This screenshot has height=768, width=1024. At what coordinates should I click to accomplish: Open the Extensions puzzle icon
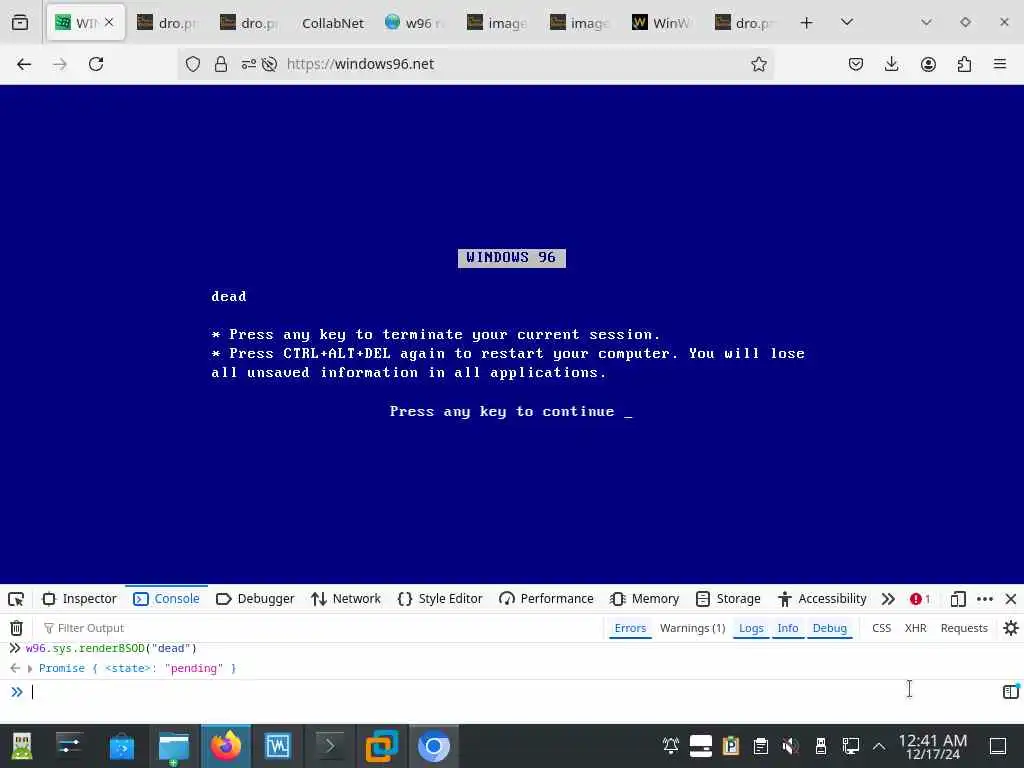[x=964, y=64]
